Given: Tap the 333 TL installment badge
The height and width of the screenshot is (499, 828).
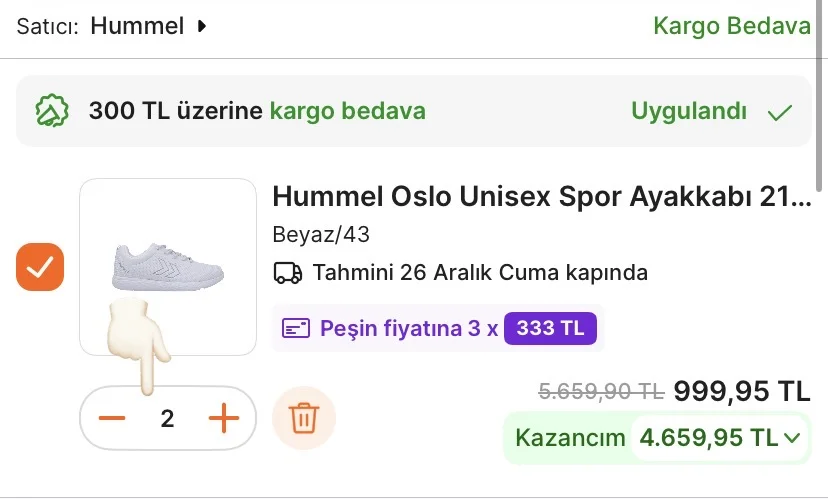Looking at the screenshot, I should pyautogui.click(x=550, y=328).
